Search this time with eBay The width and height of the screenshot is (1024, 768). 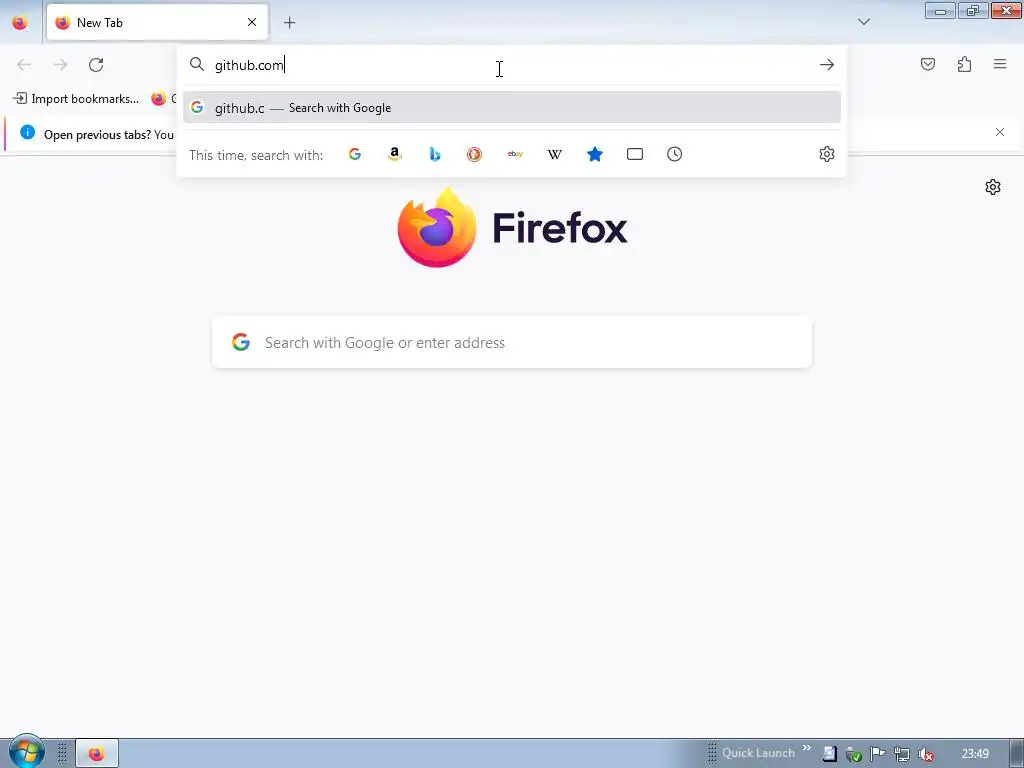click(515, 154)
